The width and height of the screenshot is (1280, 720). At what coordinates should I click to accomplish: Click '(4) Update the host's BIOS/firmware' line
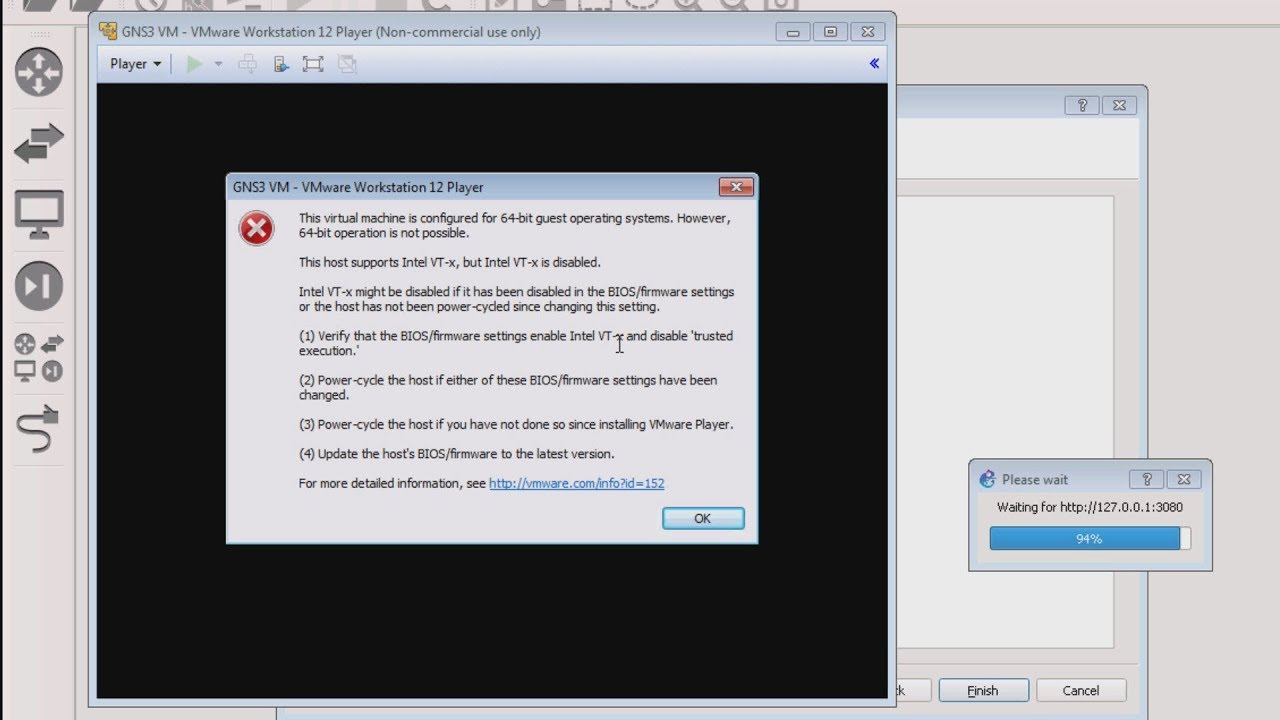[456, 454]
